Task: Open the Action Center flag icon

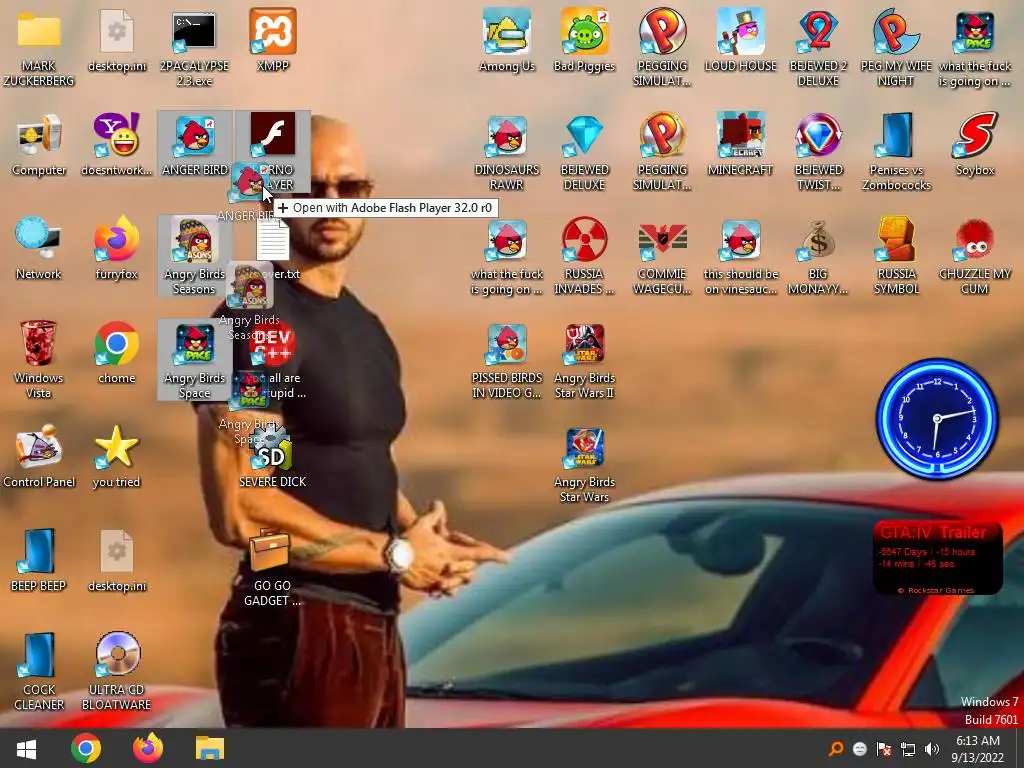Action: tap(884, 749)
